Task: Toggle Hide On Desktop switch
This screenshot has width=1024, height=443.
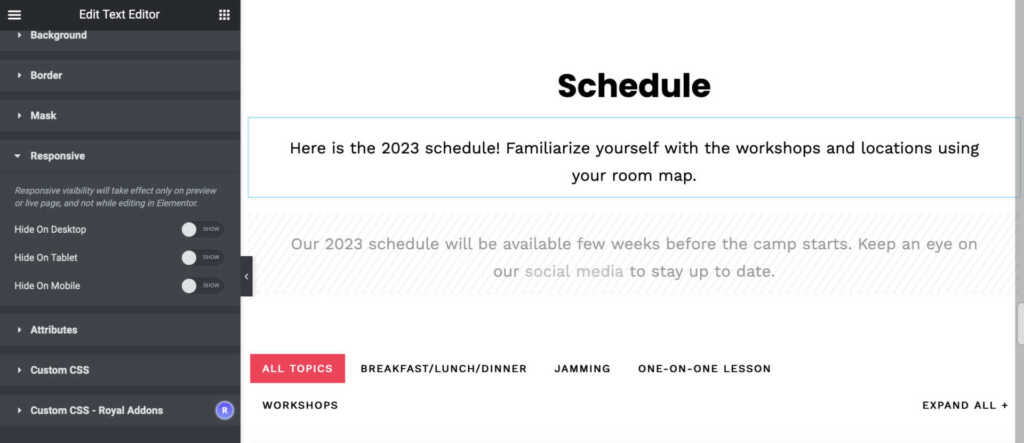Action: pyautogui.click(x=202, y=229)
